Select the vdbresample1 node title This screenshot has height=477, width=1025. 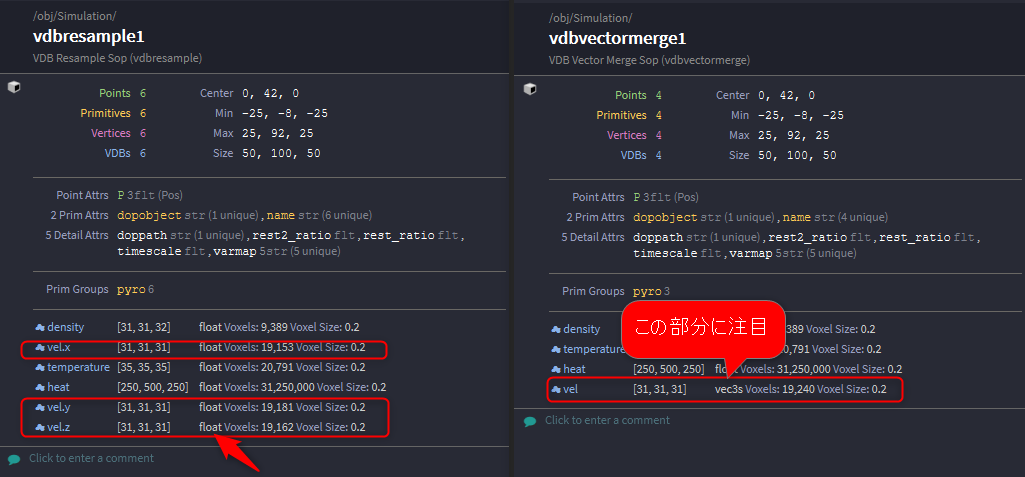point(88,37)
